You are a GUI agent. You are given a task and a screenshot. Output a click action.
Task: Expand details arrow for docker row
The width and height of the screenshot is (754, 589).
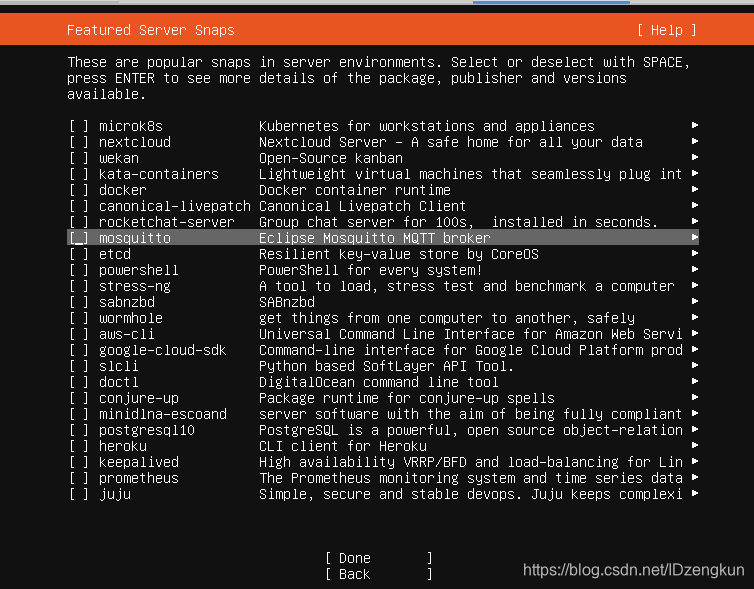pyautogui.click(x=695, y=189)
